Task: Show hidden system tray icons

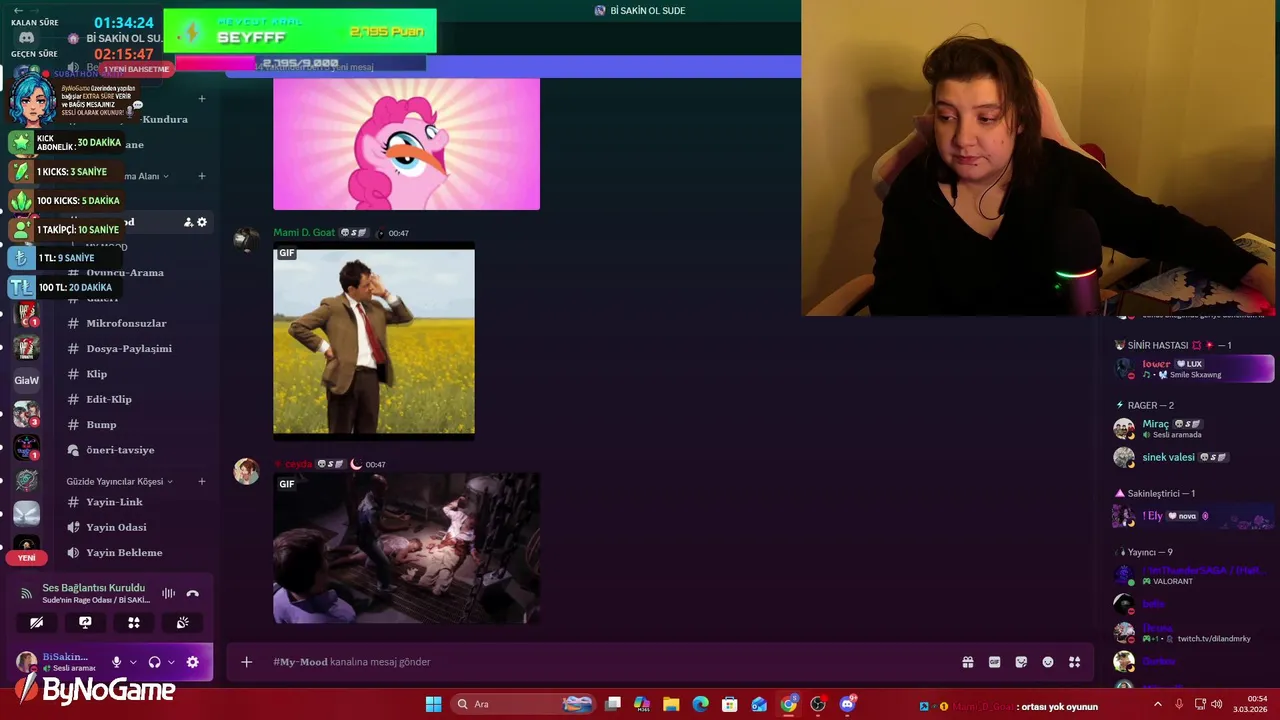Action: click(x=1160, y=704)
